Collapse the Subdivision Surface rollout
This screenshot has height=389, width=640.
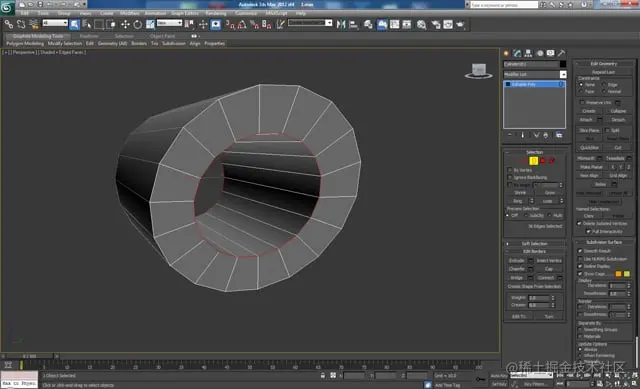point(603,242)
